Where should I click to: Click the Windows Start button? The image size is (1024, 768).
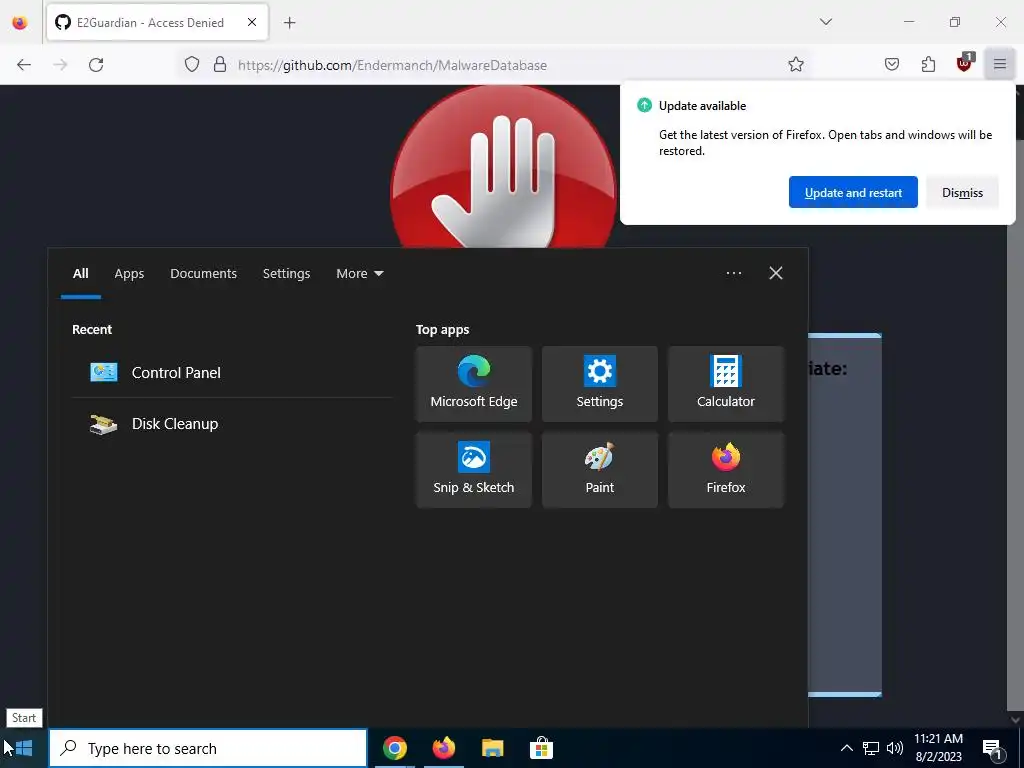24,748
